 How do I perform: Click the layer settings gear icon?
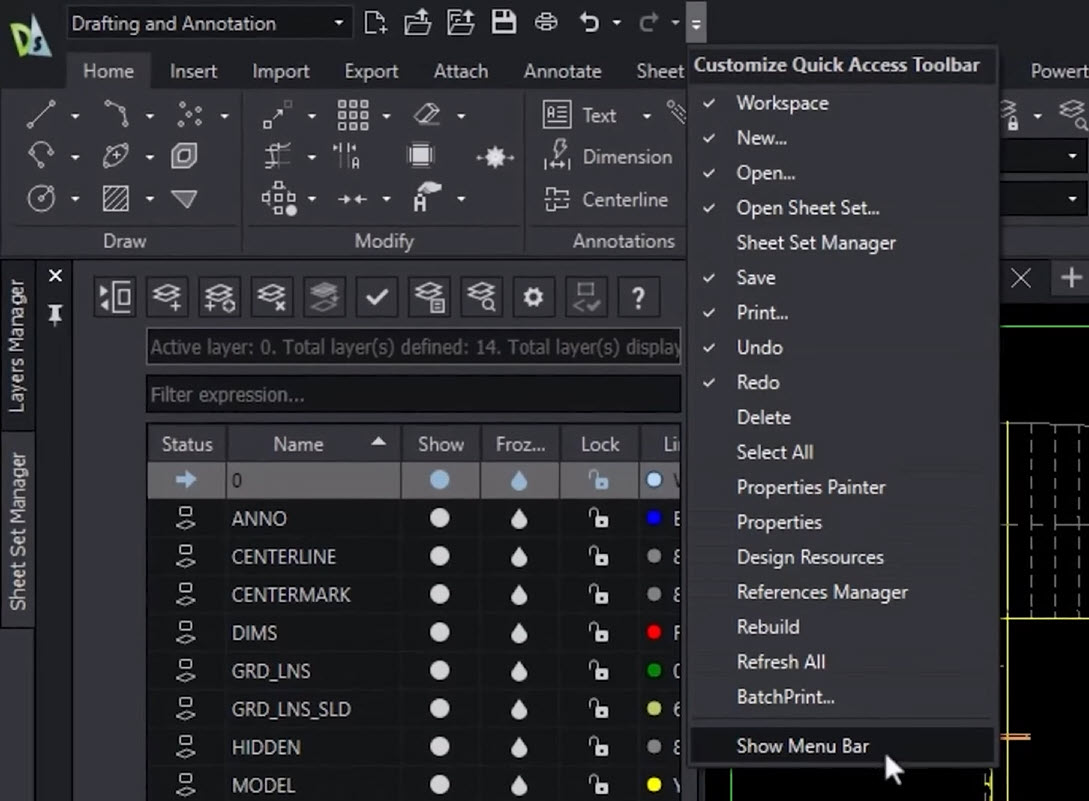pyautogui.click(x=533, y=297)
